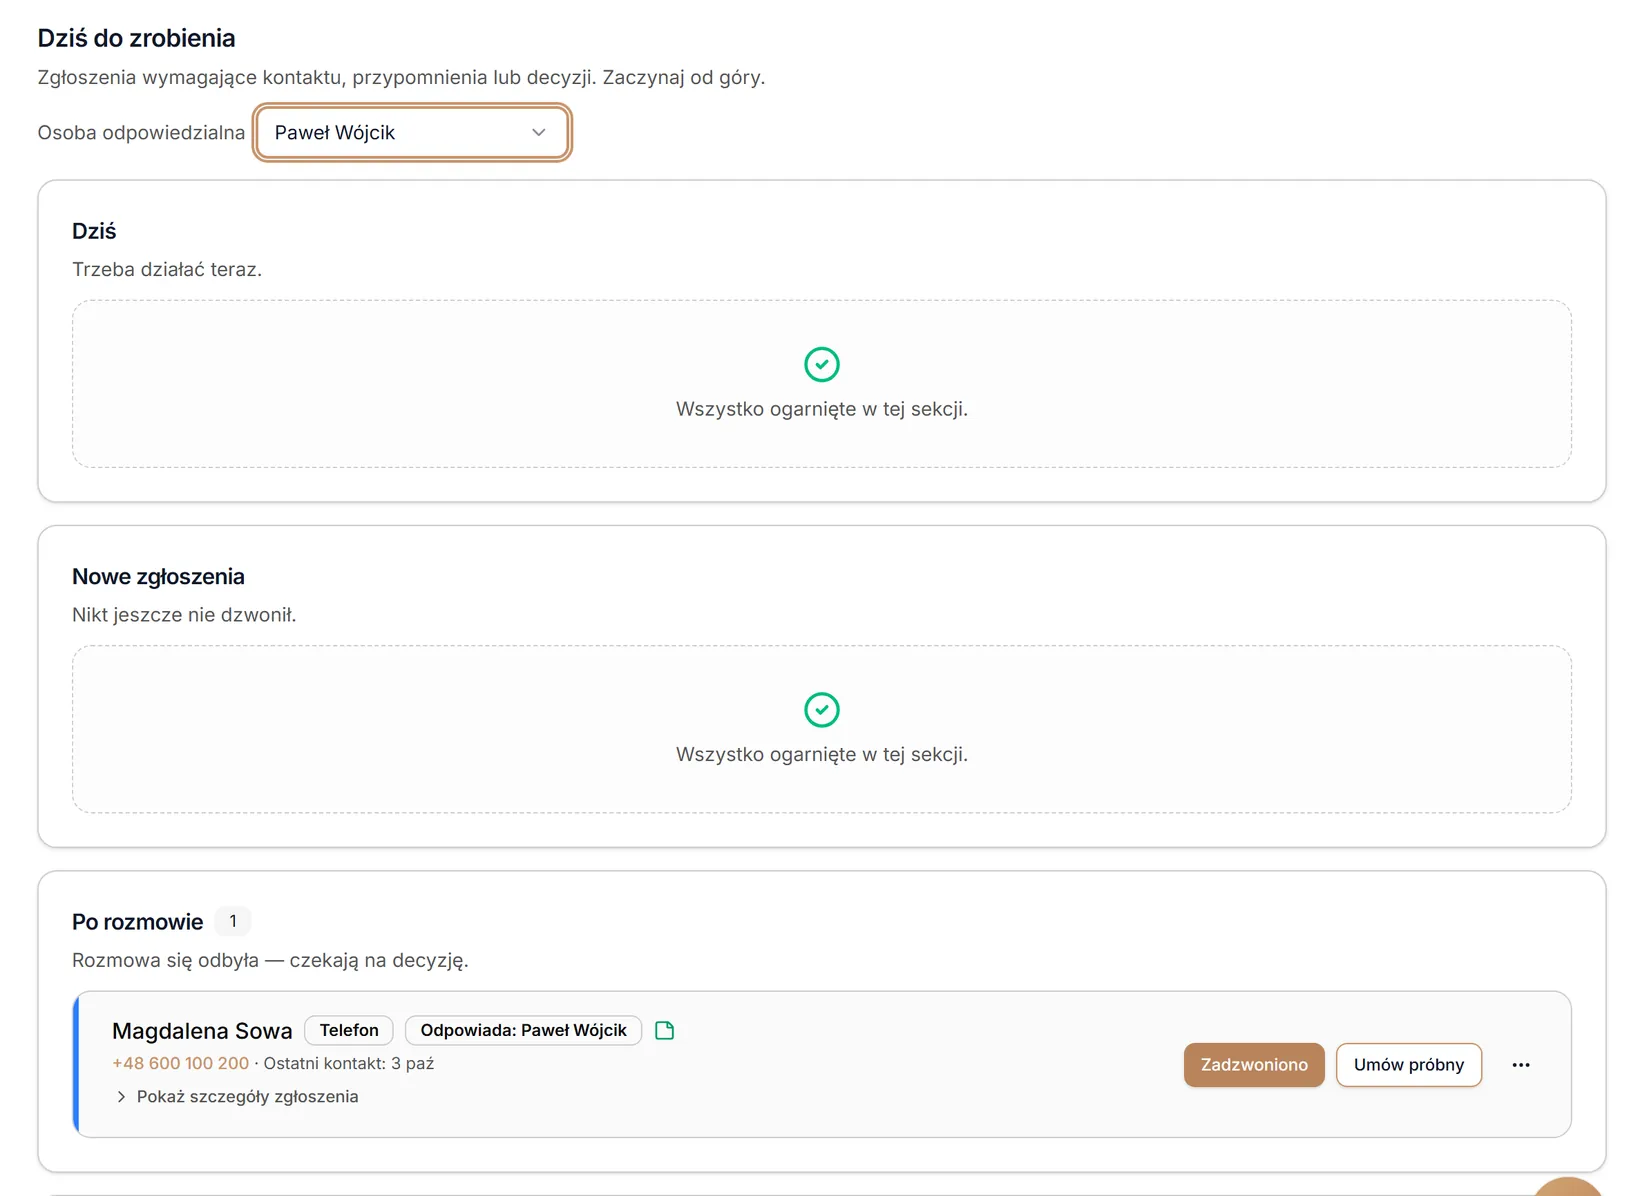The width and height of the screenshot is (1640, 1196).
Task: Click the Trzeba działać teraz text
Action: tap(167, 269)
